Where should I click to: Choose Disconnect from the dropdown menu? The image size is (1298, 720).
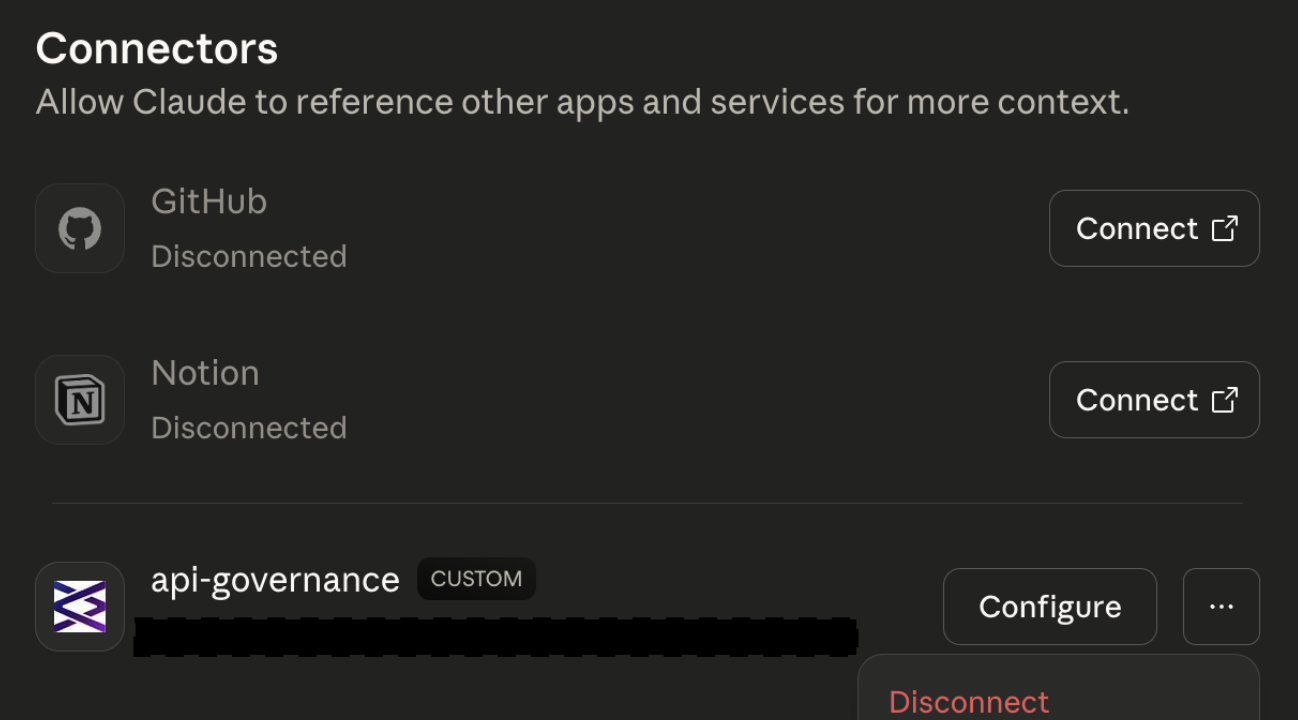click(969, 701)
